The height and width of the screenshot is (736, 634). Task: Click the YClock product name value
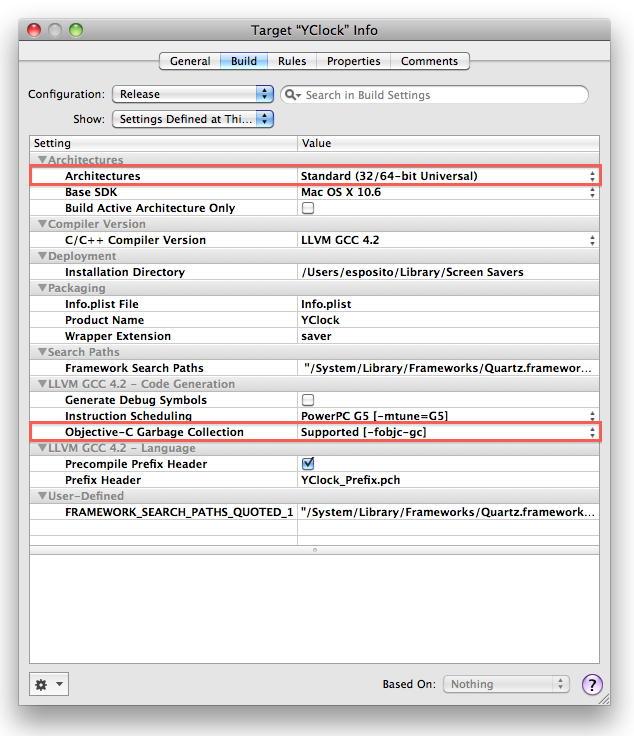click(321, 320)
